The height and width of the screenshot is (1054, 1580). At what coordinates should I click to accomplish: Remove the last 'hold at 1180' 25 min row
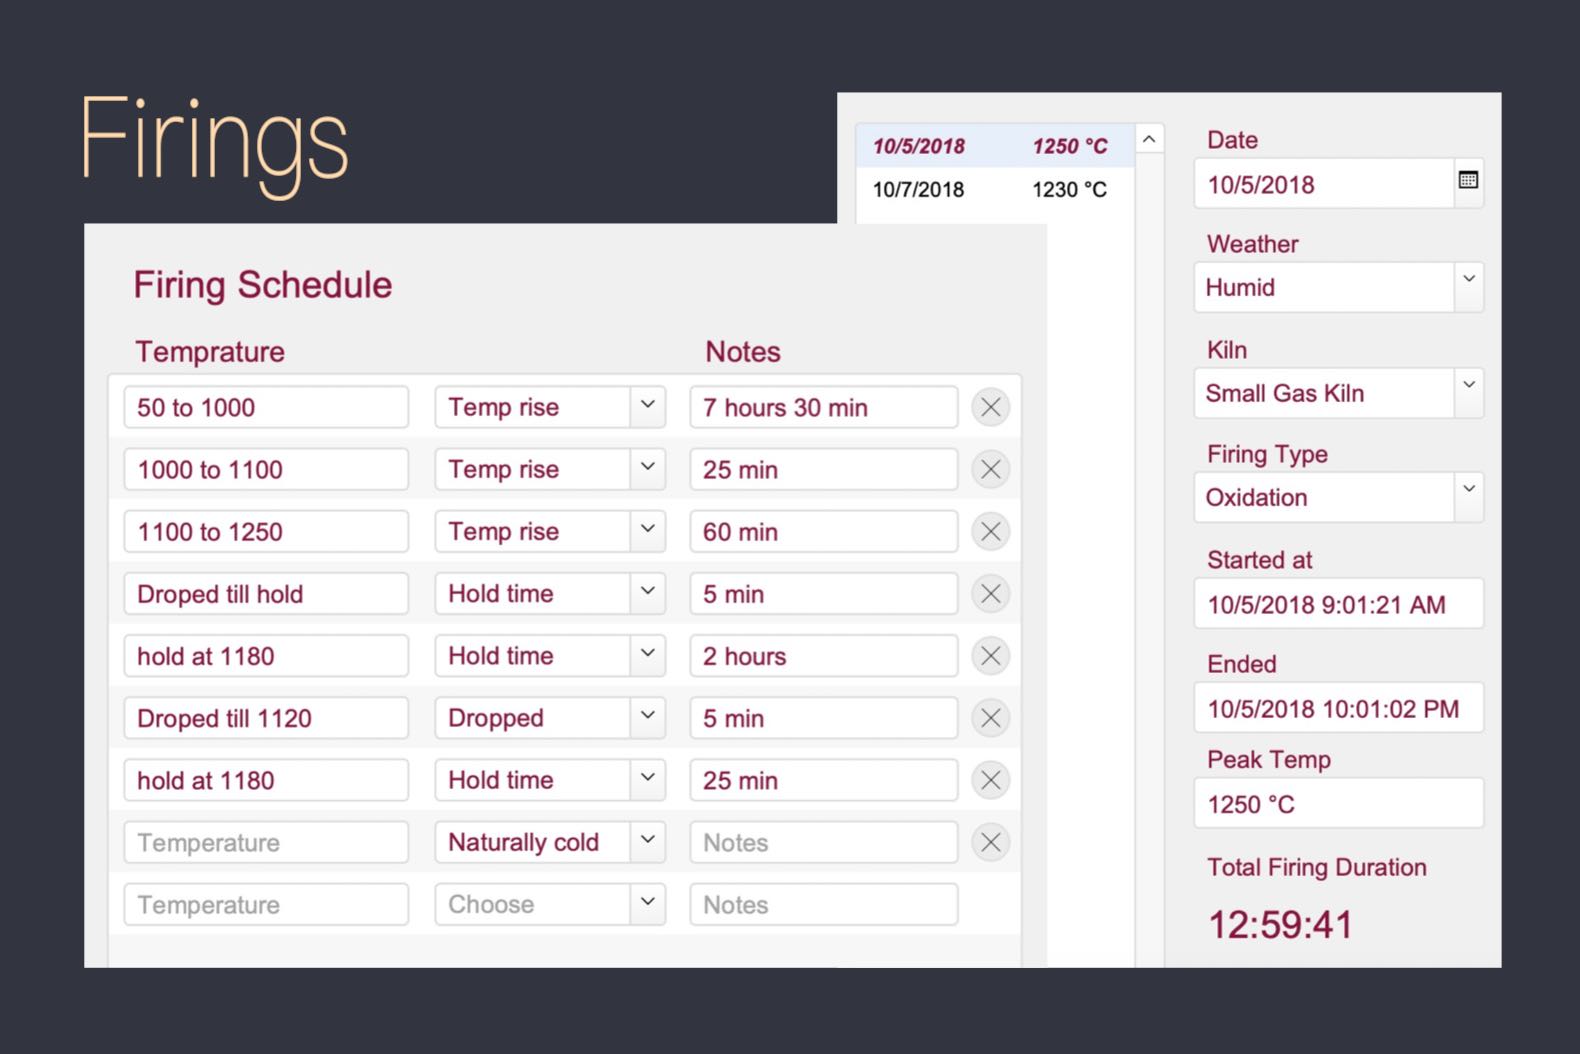990,780
